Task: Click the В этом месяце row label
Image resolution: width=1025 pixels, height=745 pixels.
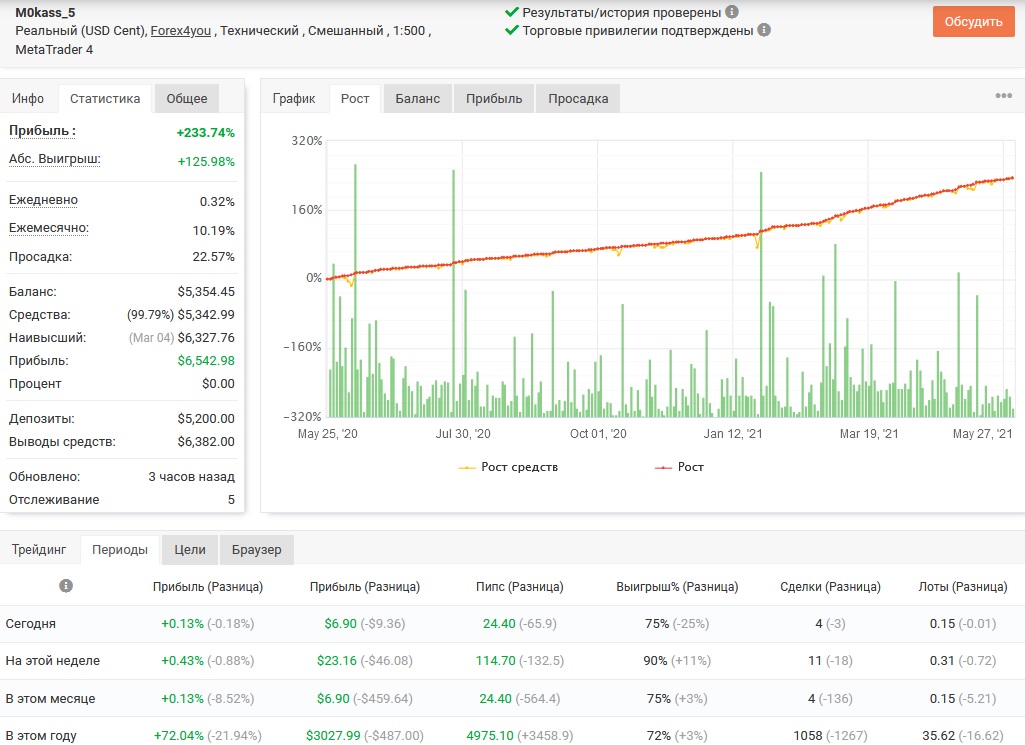Action: [50, 699]
